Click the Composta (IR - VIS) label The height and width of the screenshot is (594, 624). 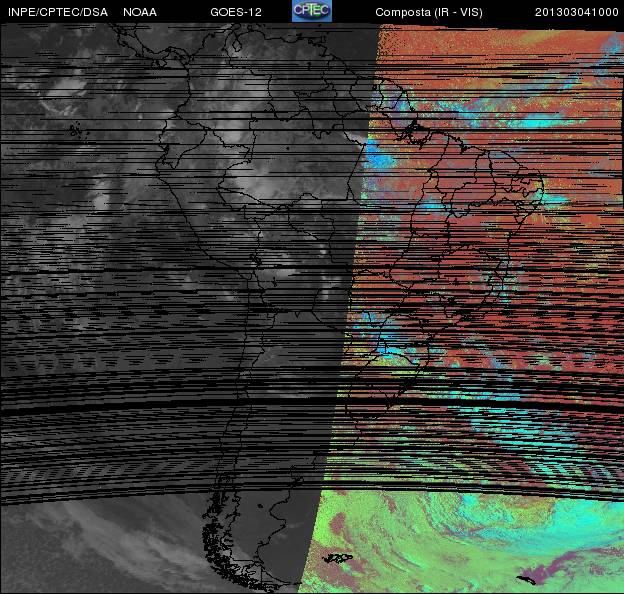point(429,13)
